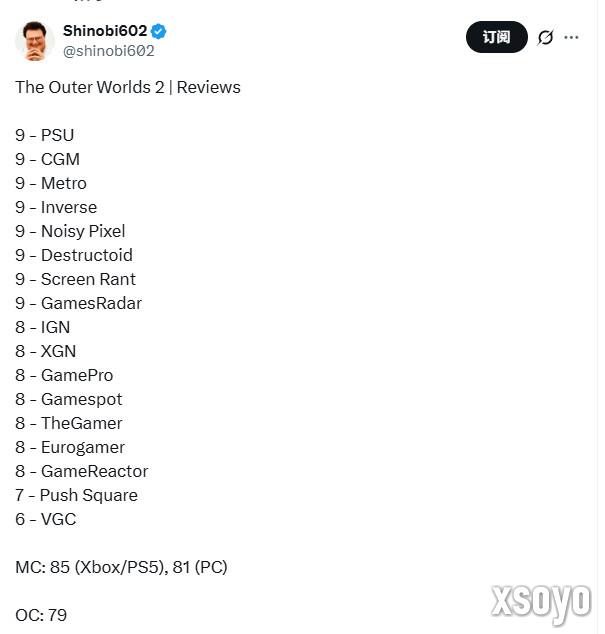Click the "OC: 79" score text
Image resolution: width=605 pixels, height=634 pixels.
point(41,615)
